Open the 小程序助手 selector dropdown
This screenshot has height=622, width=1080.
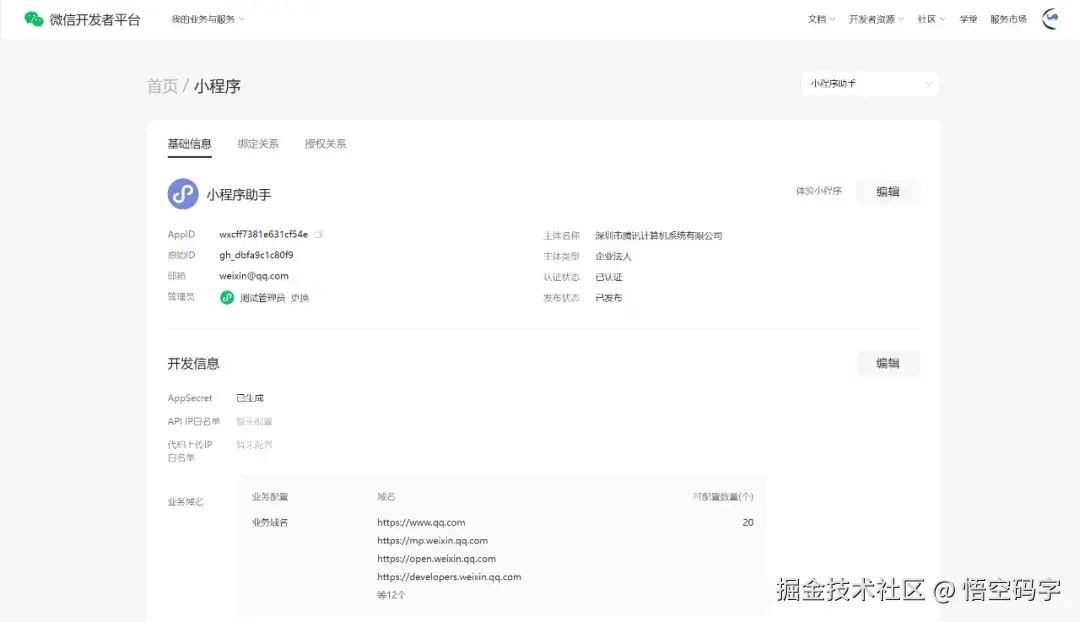870,83
